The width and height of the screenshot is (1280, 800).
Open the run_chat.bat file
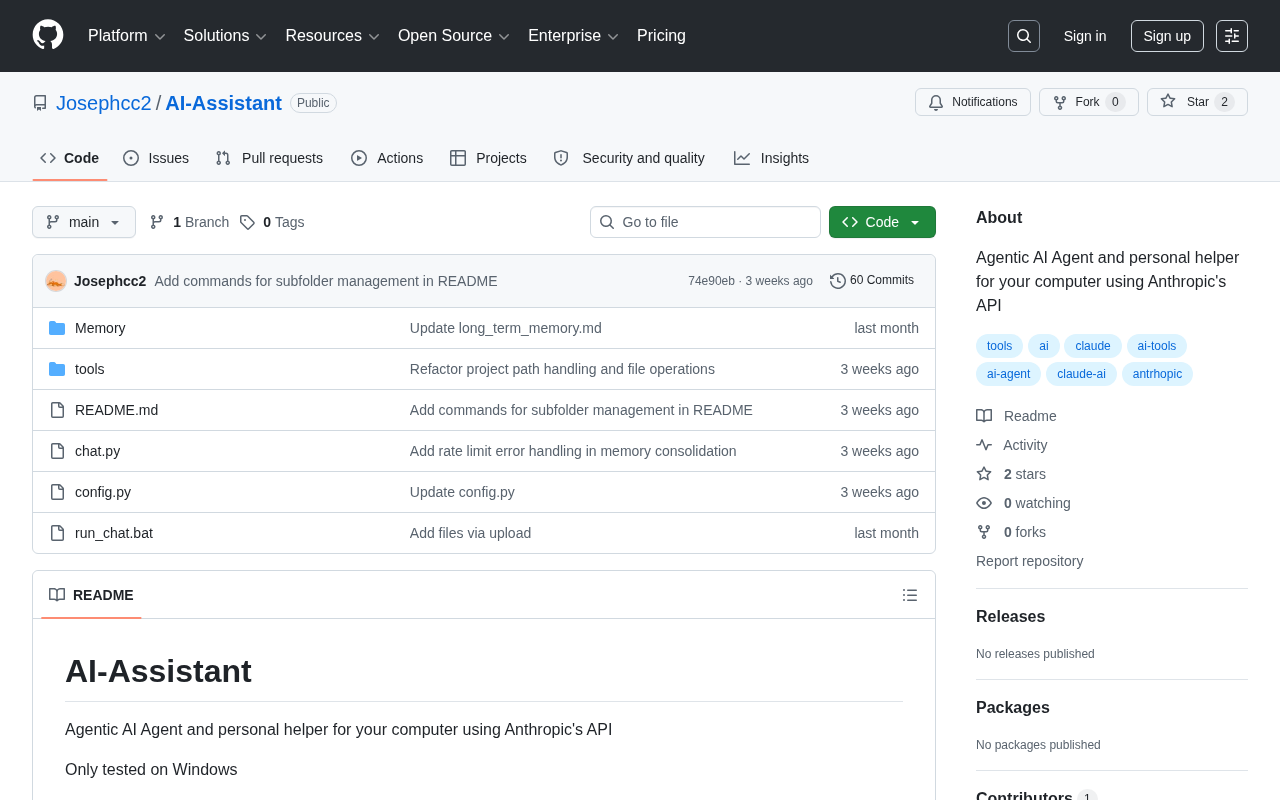(114, 533)
